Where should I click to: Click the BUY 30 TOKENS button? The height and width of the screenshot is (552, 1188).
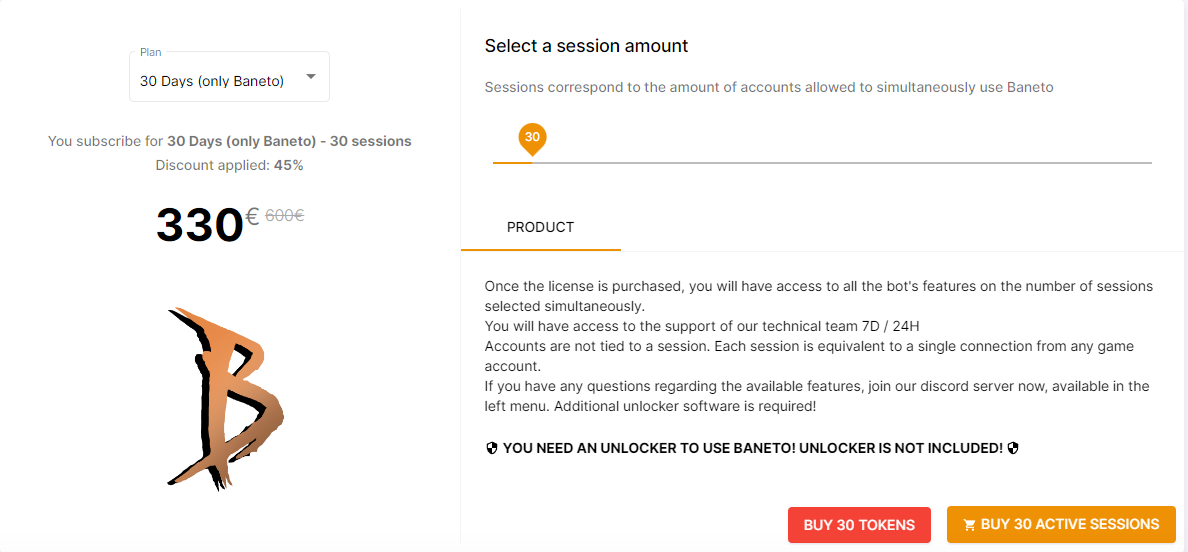pyautogui.click(x=859, y=525)
